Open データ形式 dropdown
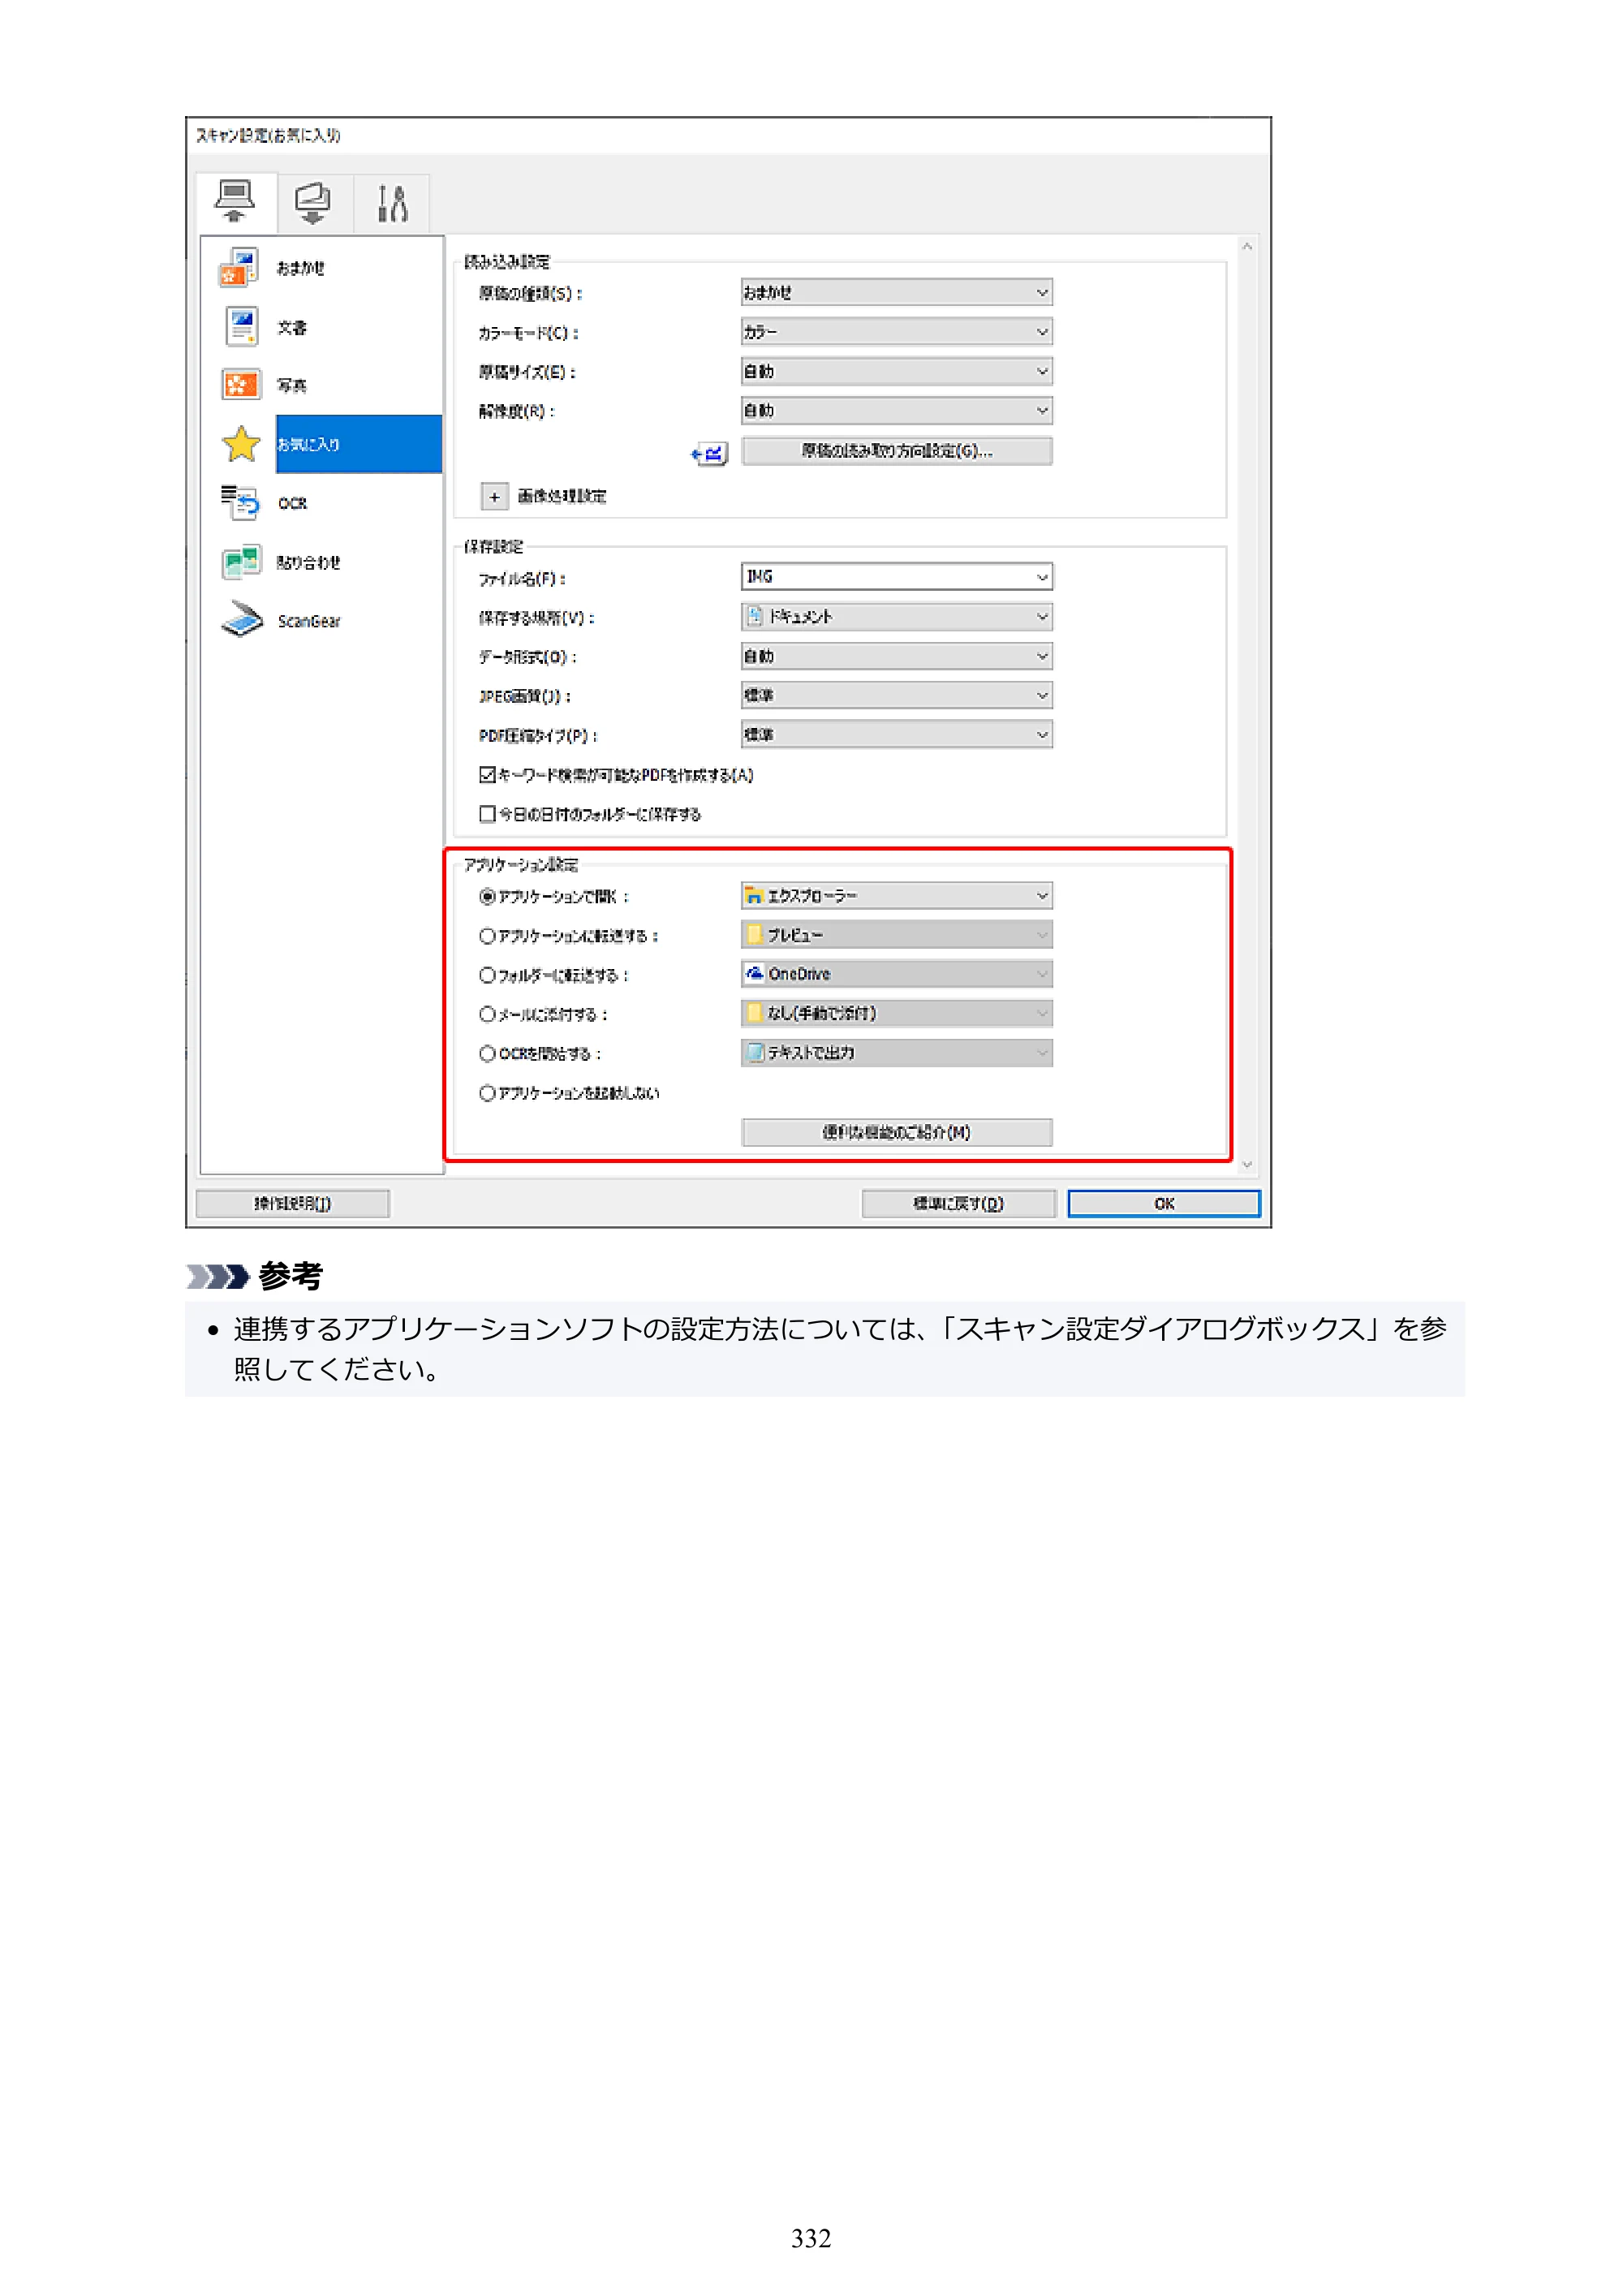Viewport: 1623px width, 2296px height. (x=896, y=656)
